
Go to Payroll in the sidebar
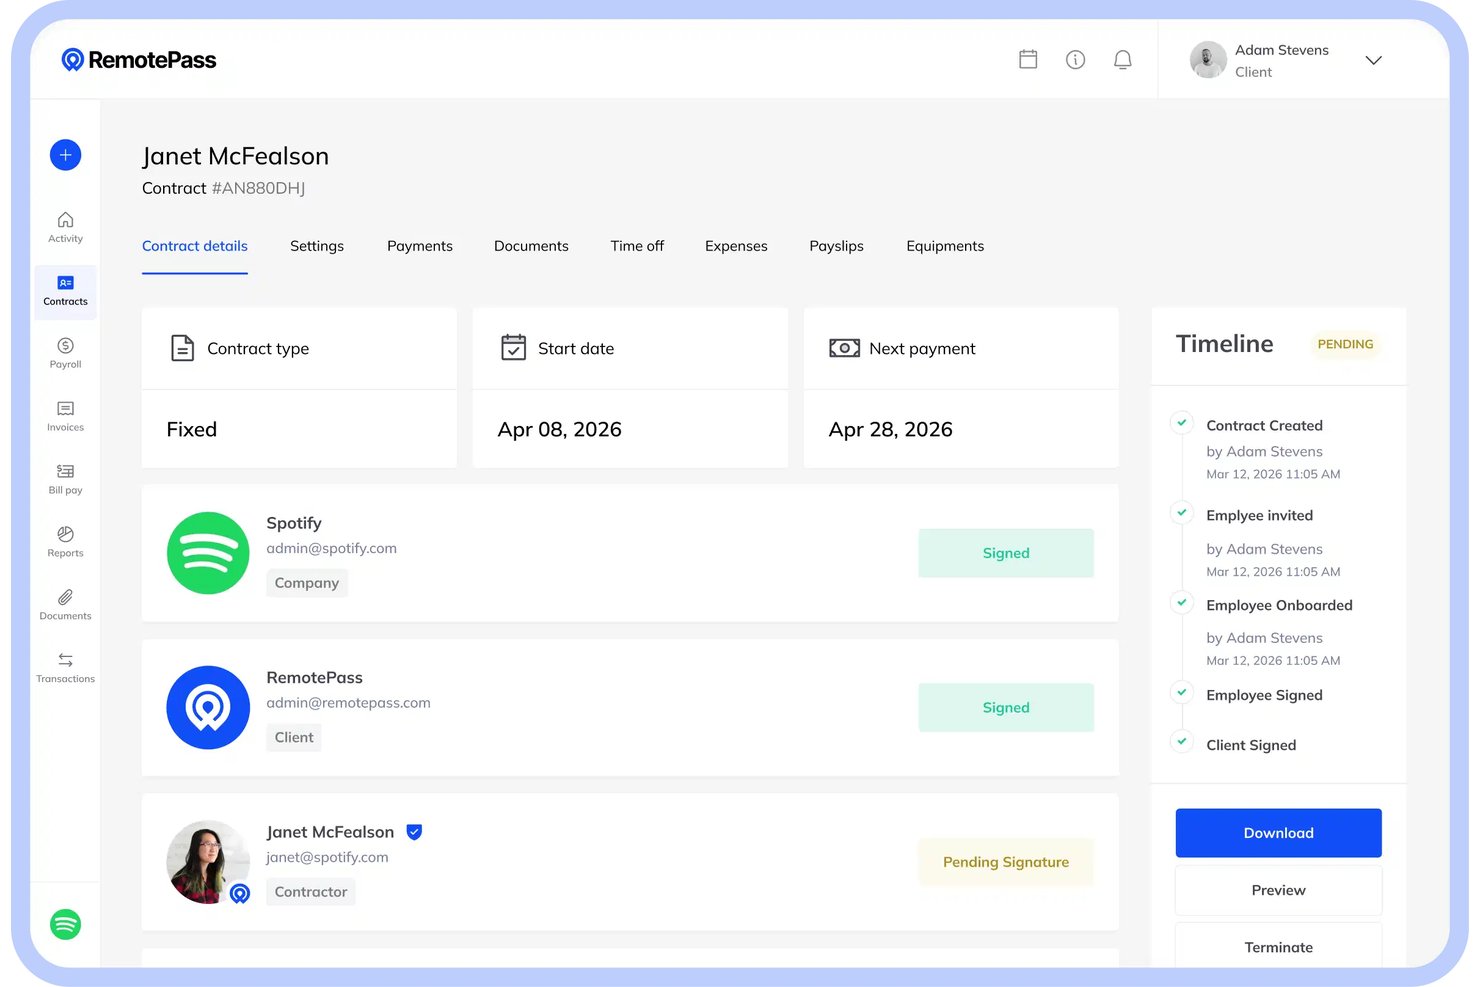(x=65, y=353)
